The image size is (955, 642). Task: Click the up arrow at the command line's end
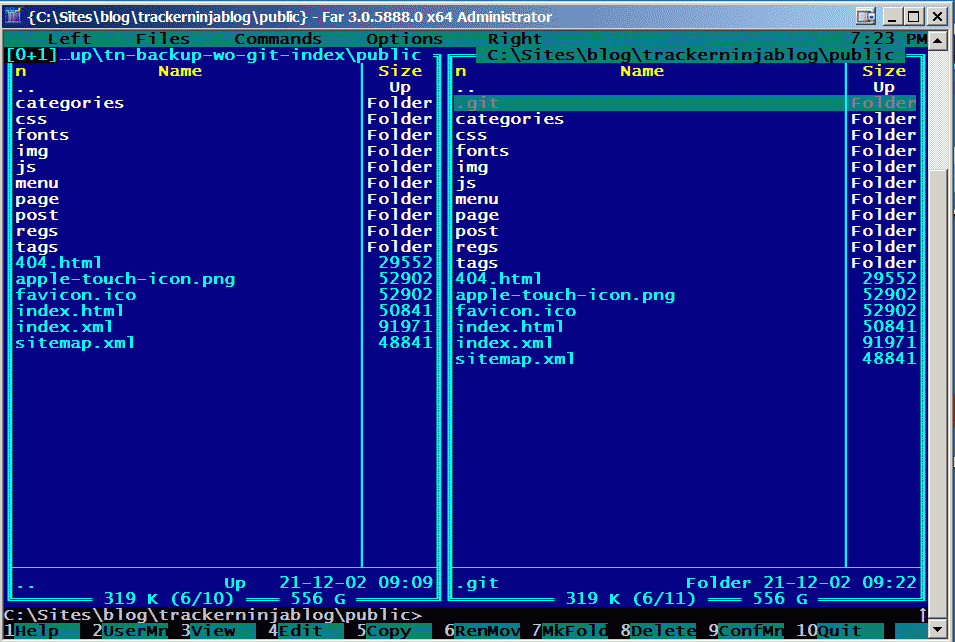click(x=923, y=615)
